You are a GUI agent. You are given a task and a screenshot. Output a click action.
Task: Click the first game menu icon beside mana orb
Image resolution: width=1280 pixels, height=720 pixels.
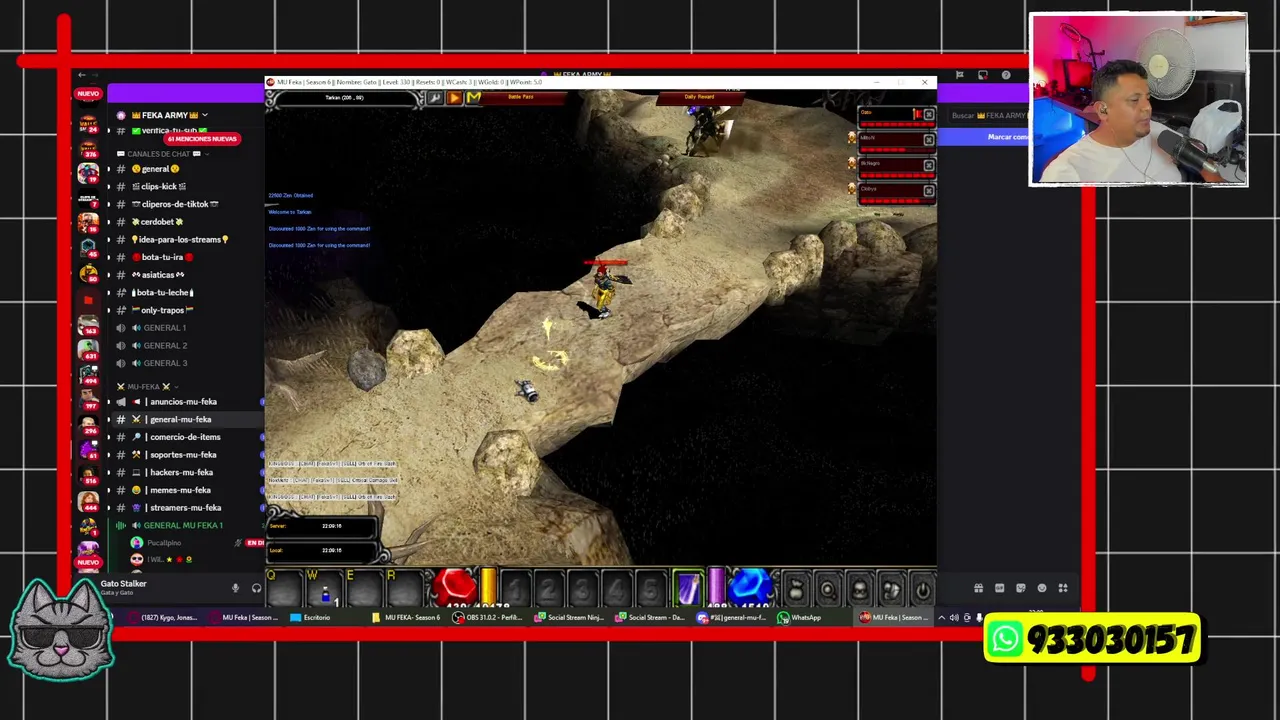[x=796, y=589]
